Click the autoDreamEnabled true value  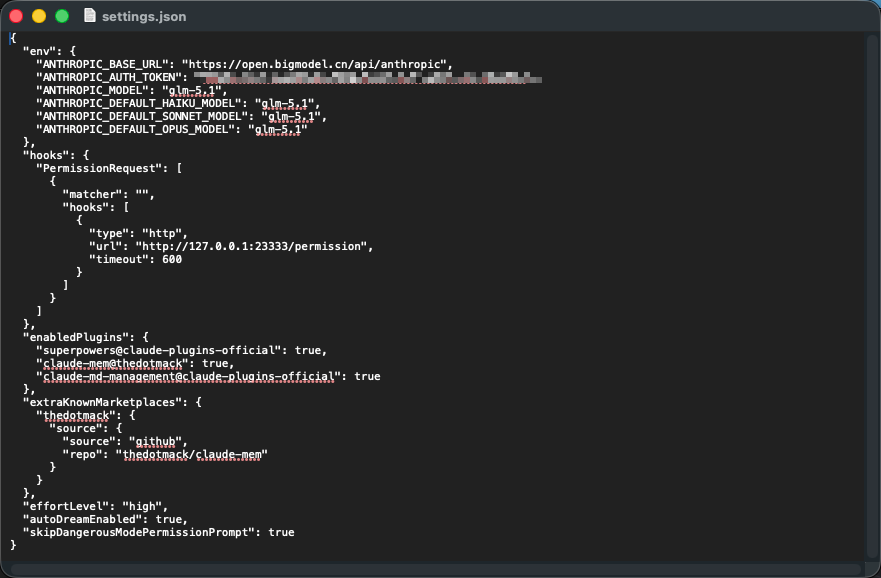172,519
